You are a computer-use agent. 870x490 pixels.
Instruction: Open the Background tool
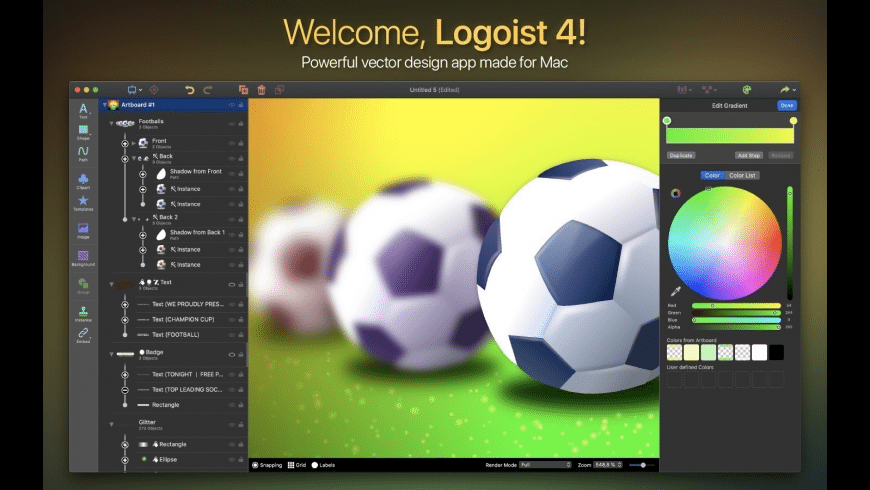point(83,258)
